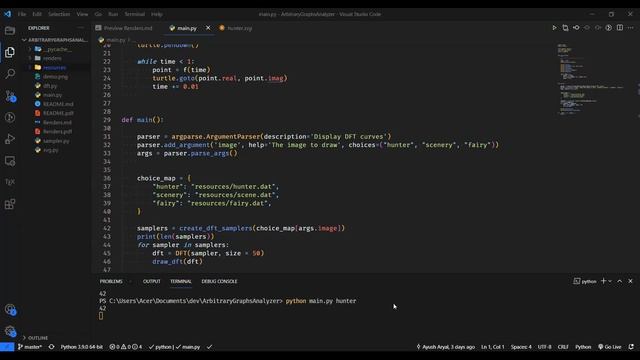Click the UTF-8 encoding indicator
Viewport: 640px width, 360px height.
(x=544, y=347)
